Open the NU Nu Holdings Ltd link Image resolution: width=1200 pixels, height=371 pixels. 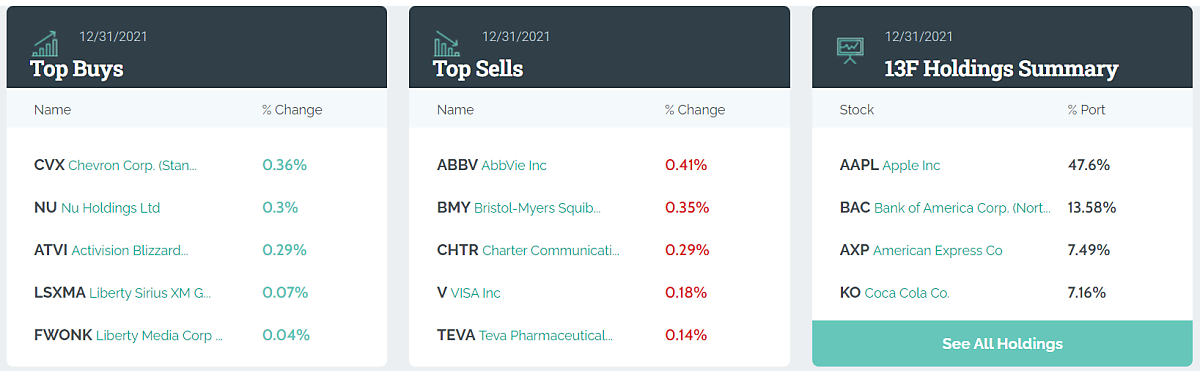97,208
